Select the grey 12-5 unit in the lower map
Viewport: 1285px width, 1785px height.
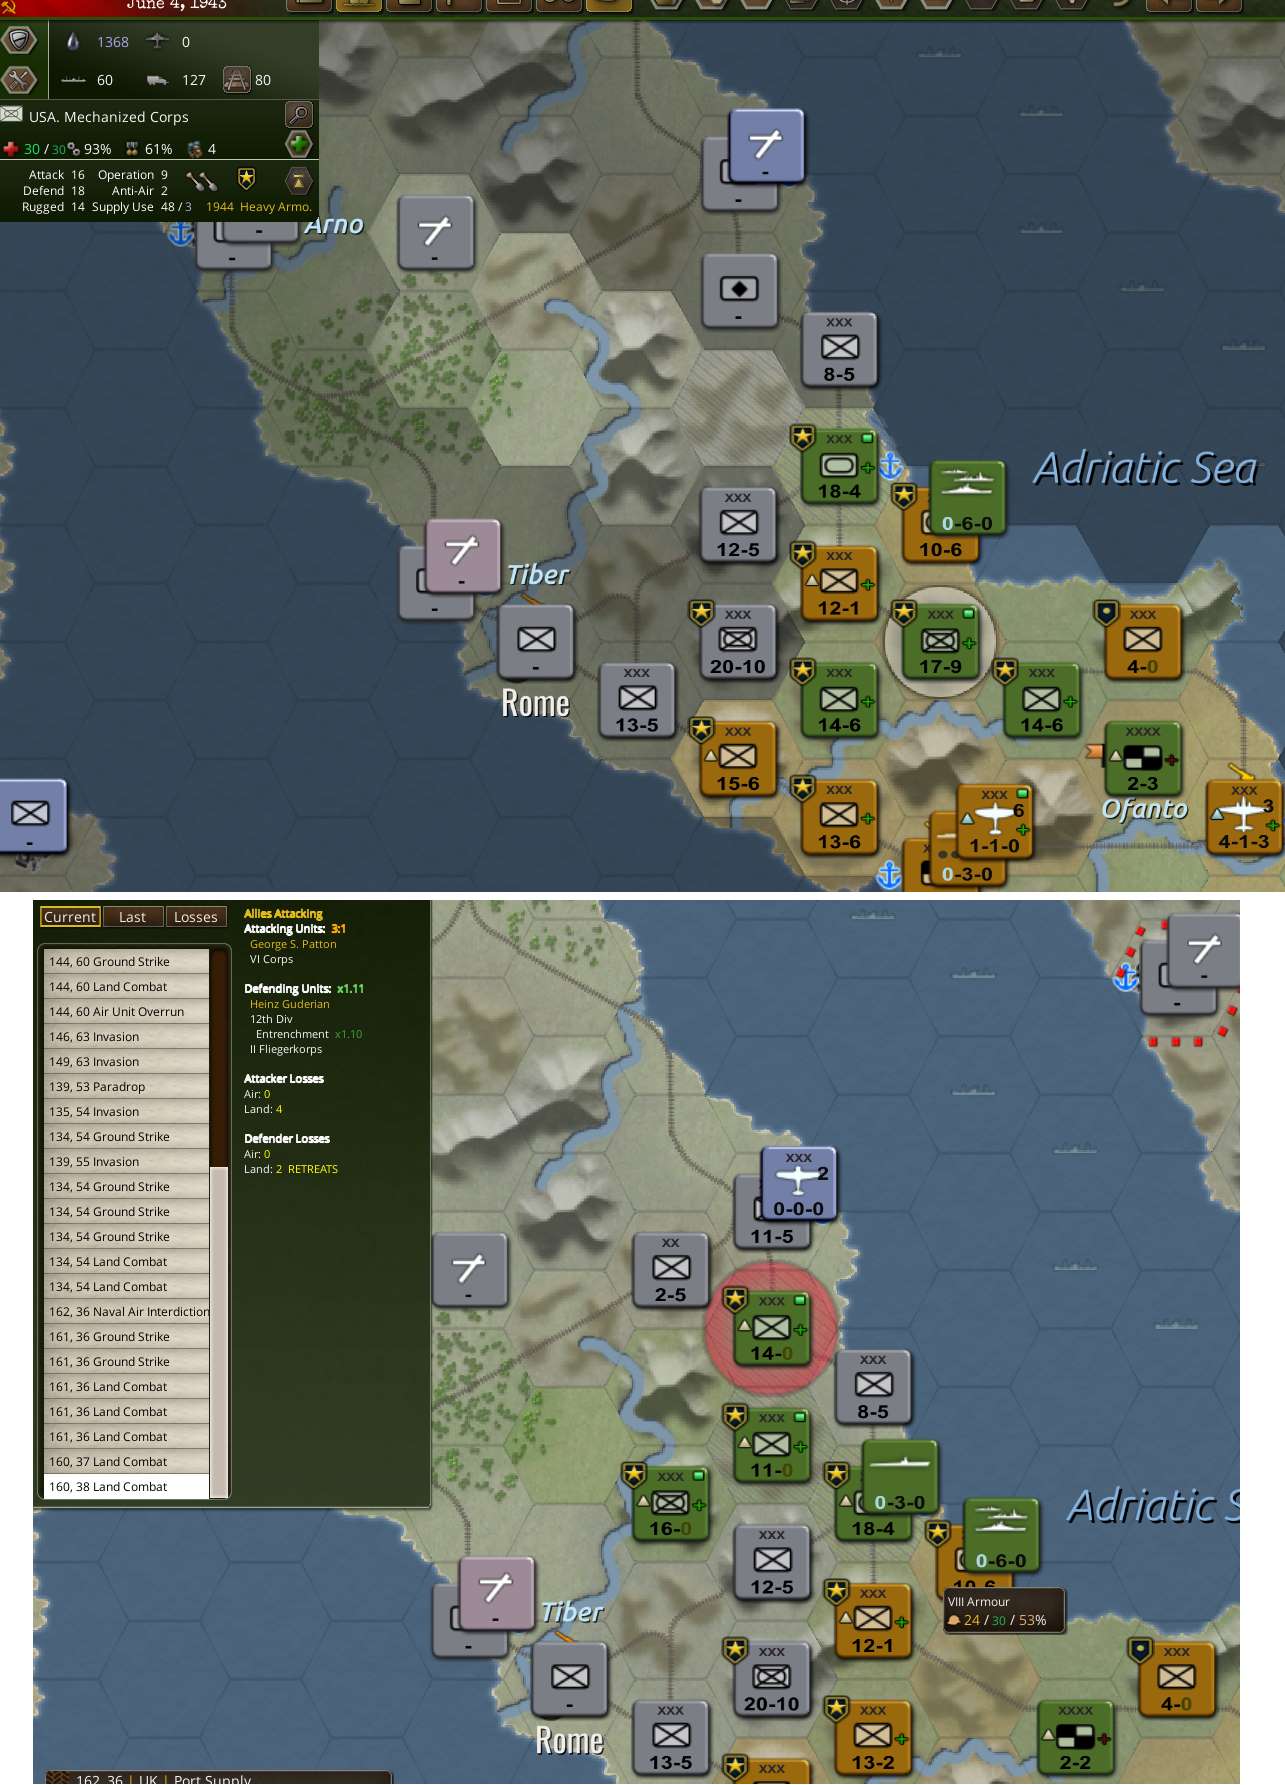(771, 1563)
